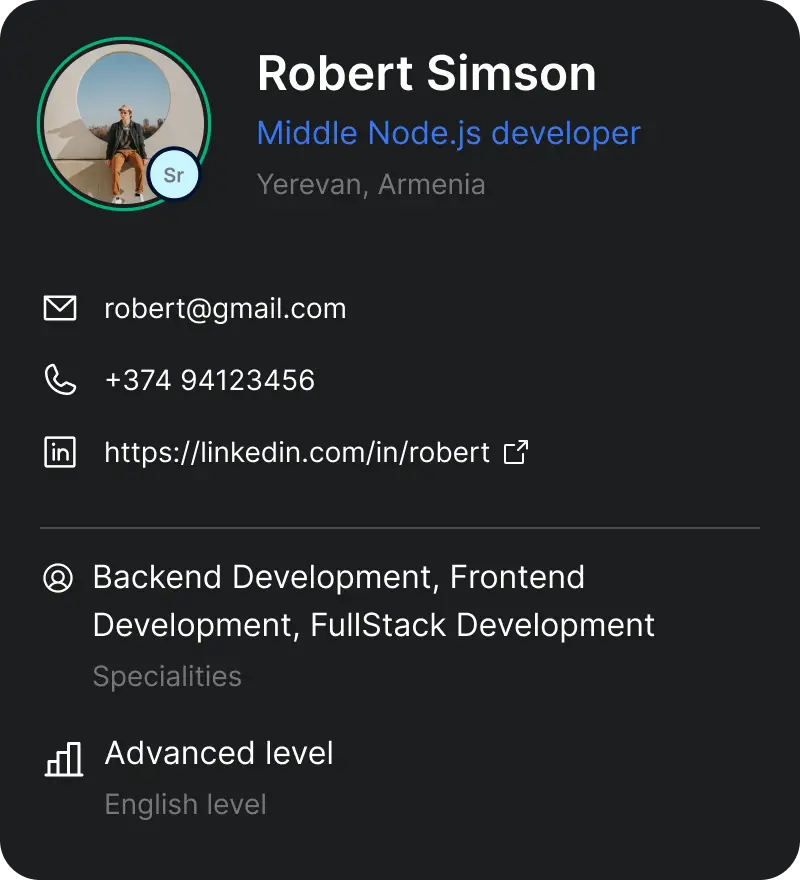Click the Advanced level text
Image resolution: width=800 pixels, height=880 pixels.
coord(219,753)
